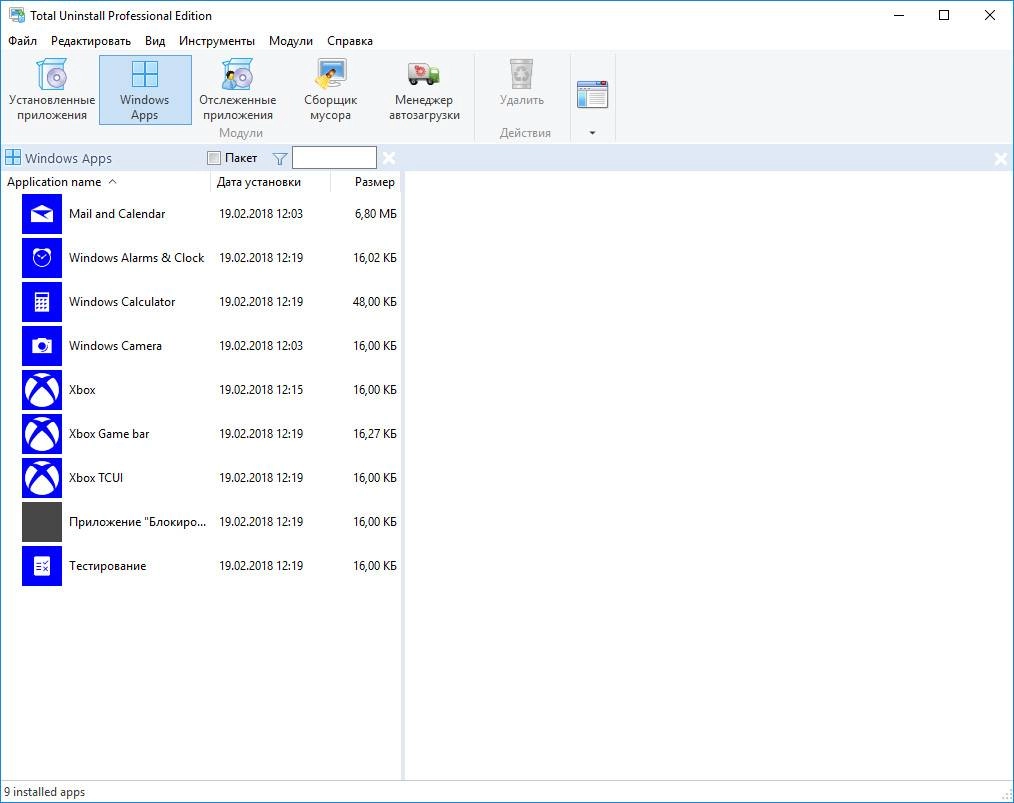1014x803 pixels.
Task: Click Xbox install date 19.02.2018 12:15
Action: (x=261, y=390)
